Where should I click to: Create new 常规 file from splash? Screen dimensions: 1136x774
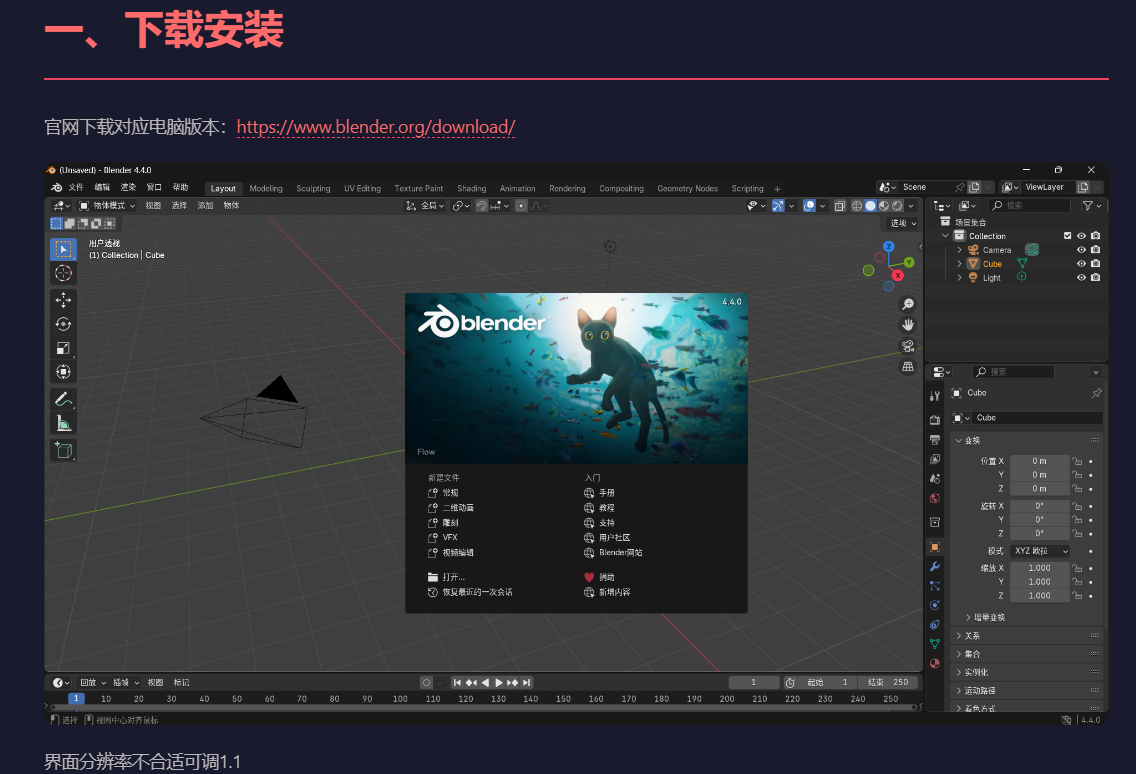[443, 493]
